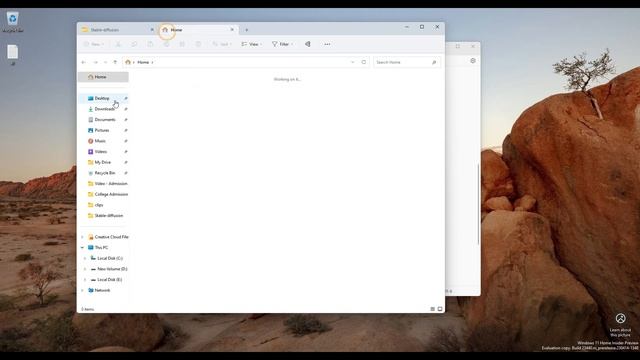640x360 pixels.
Task: Expand the Network node
Action: 82,290
